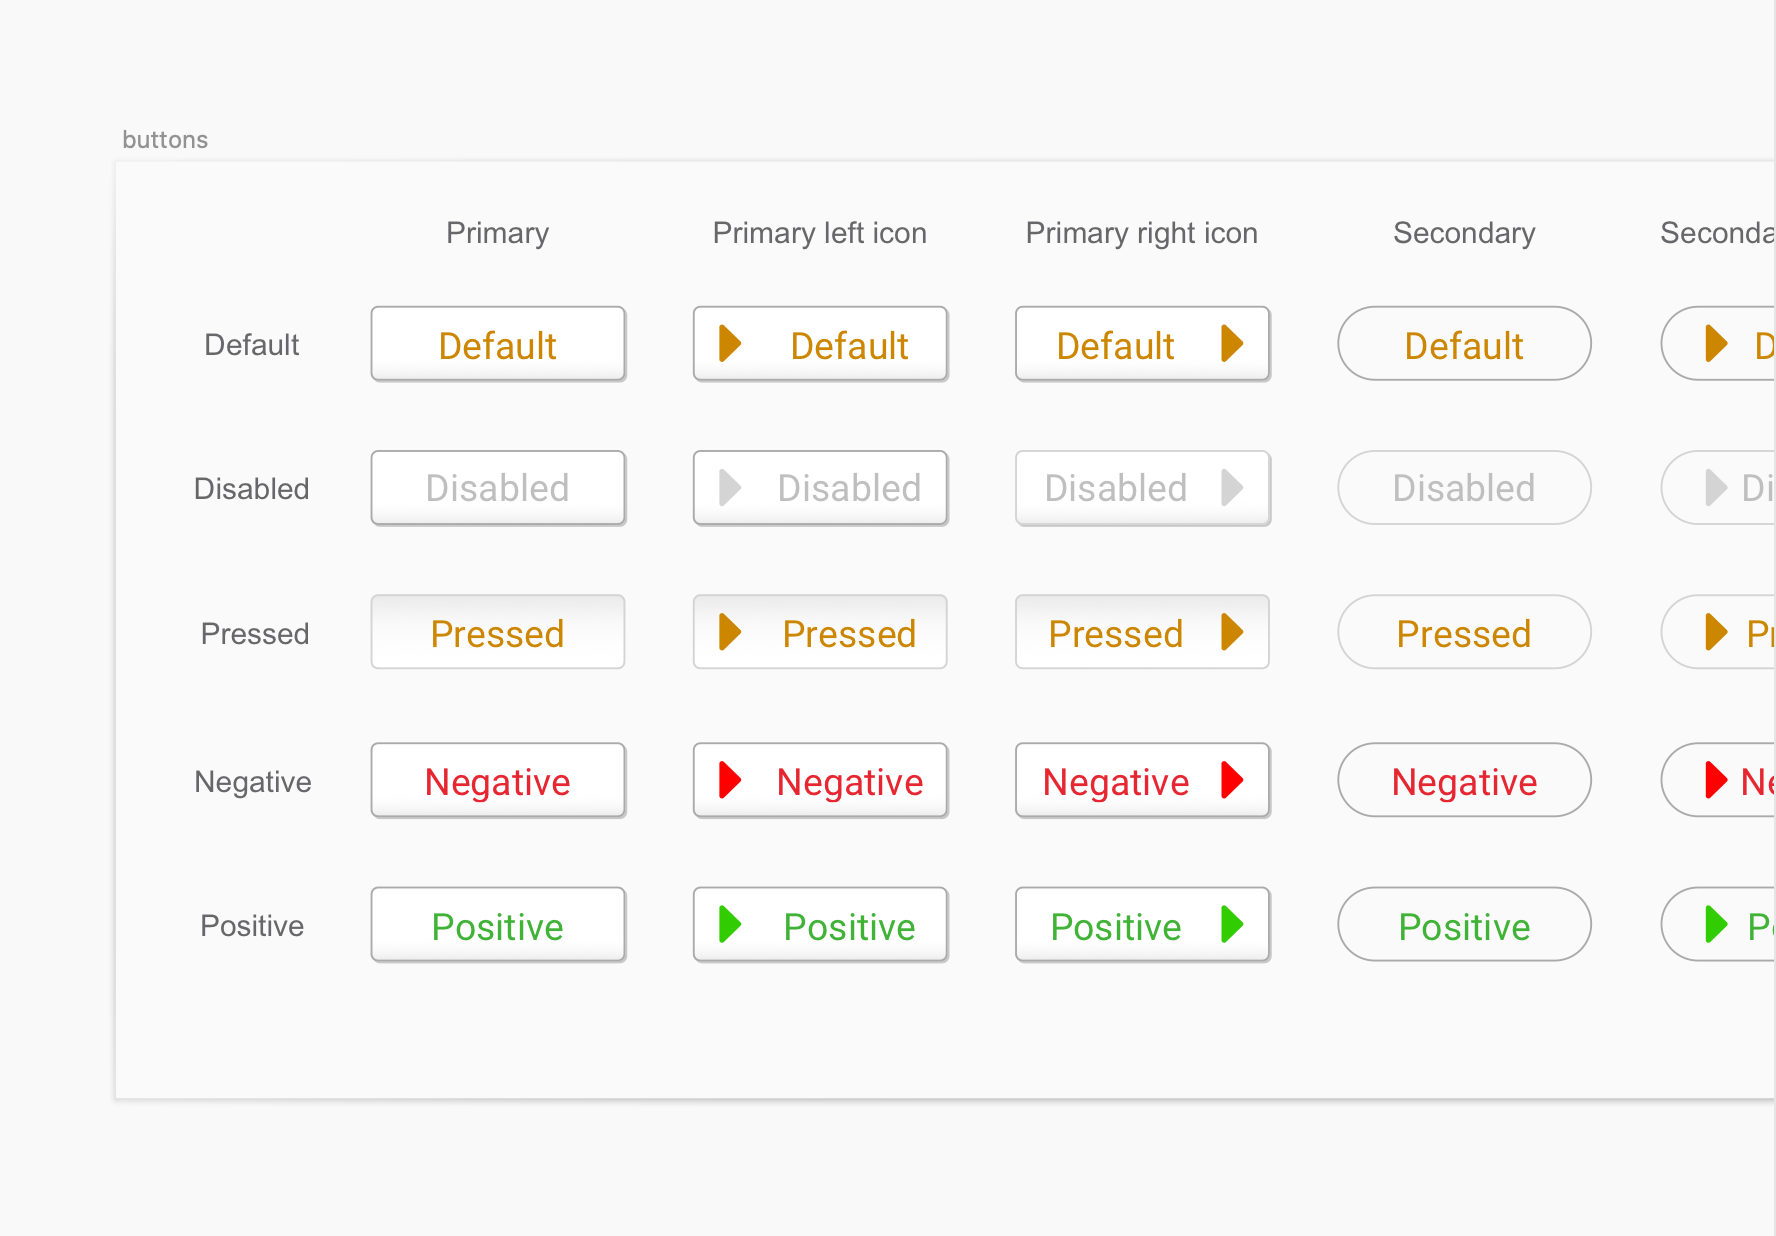The image size is (1776, 1236).
Task: Click the 'Primary left icon' column header
Action: 820,233
